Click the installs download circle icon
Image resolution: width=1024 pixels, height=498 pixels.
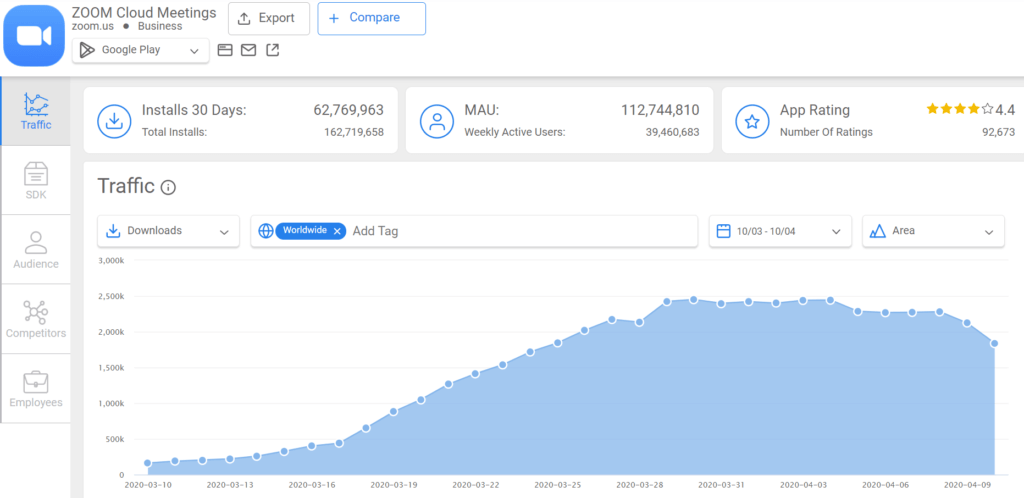pos(114,121)
